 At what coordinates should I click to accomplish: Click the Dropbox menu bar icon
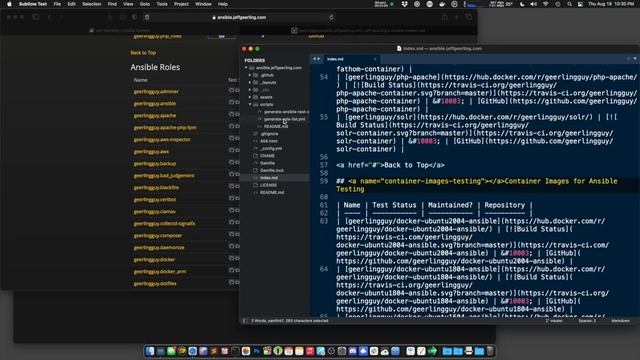(404, 4)
